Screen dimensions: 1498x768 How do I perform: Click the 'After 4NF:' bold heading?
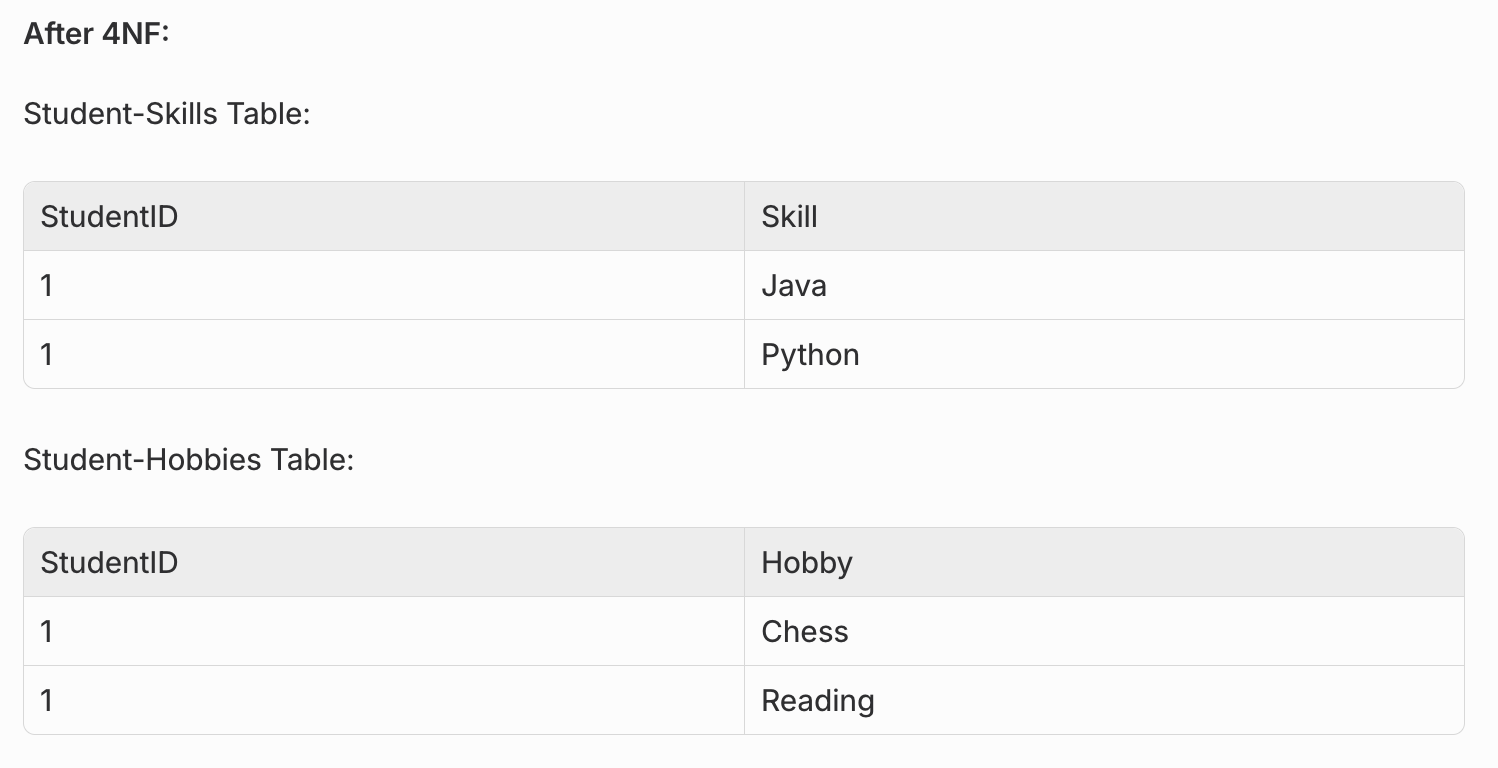97,33
